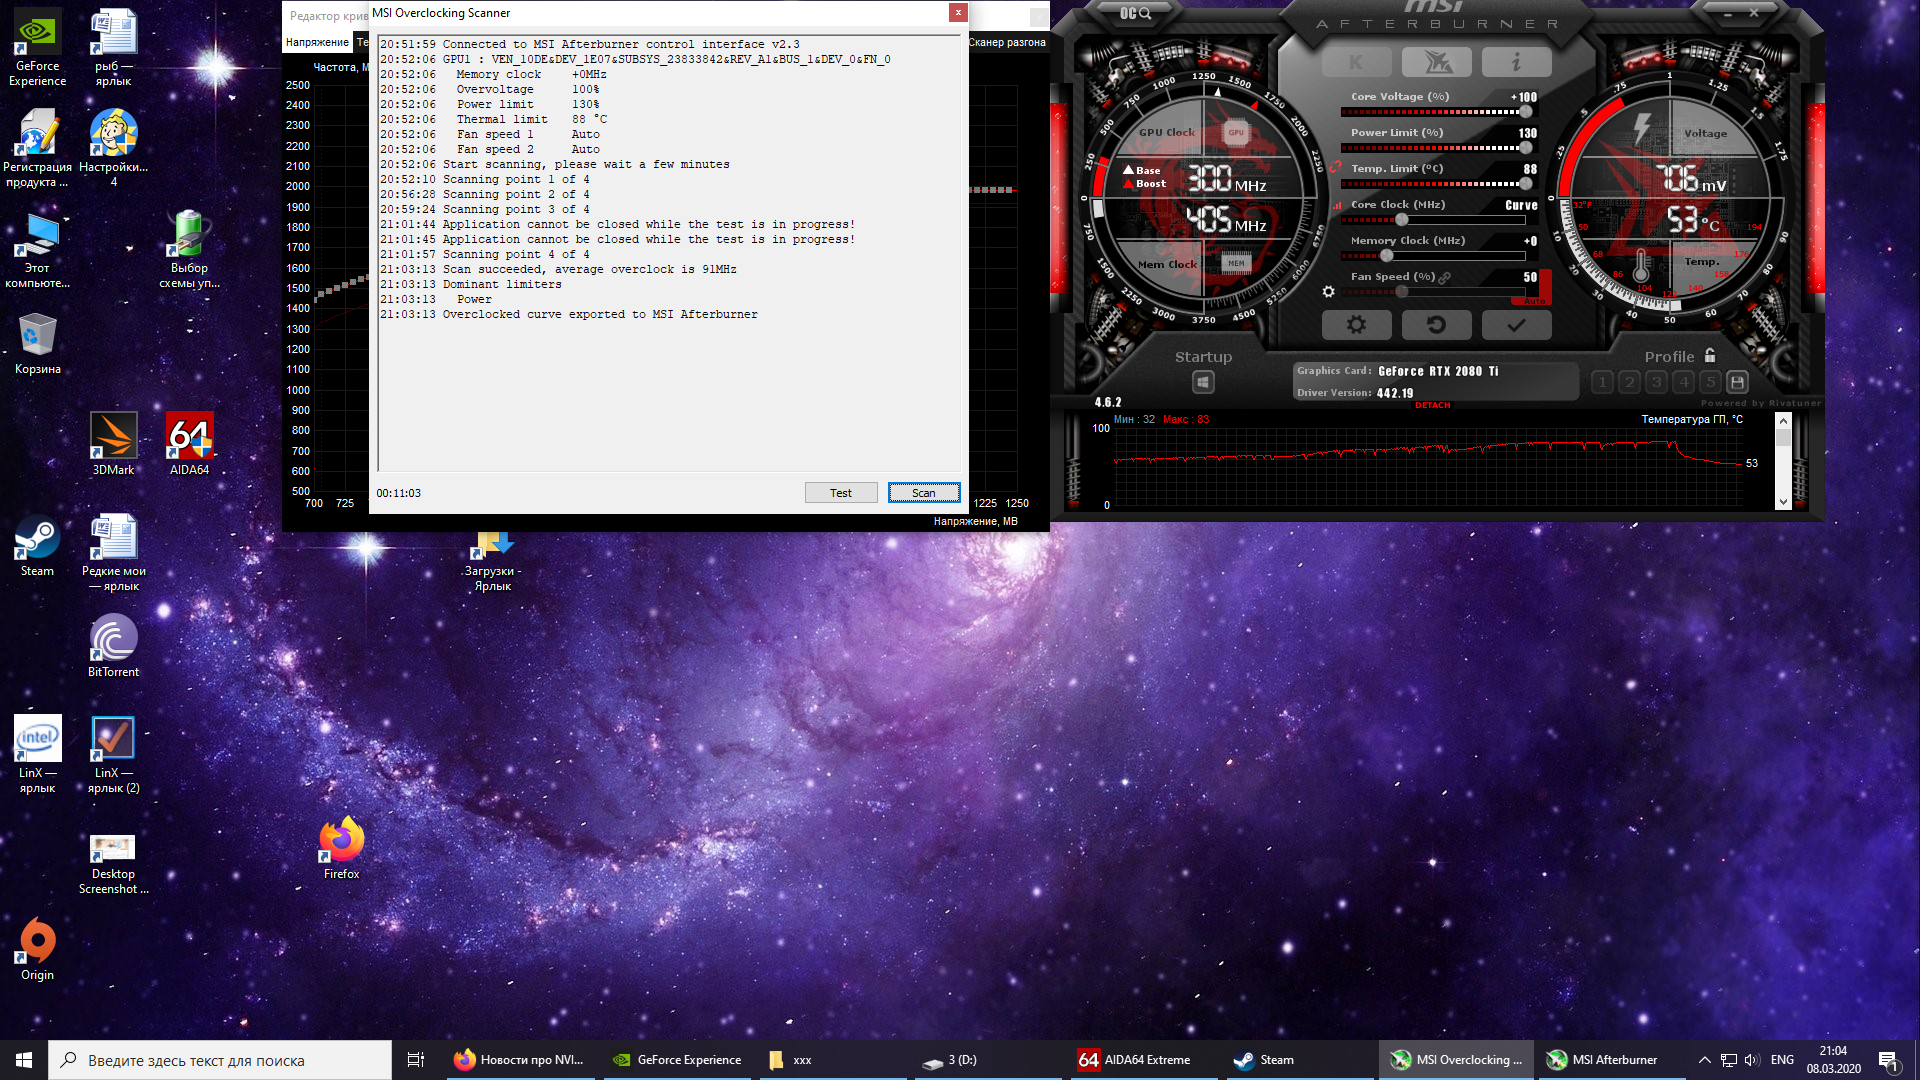Toggle power and temp limit link
The image size is (1920, 1080).
tap(1335, 167)
